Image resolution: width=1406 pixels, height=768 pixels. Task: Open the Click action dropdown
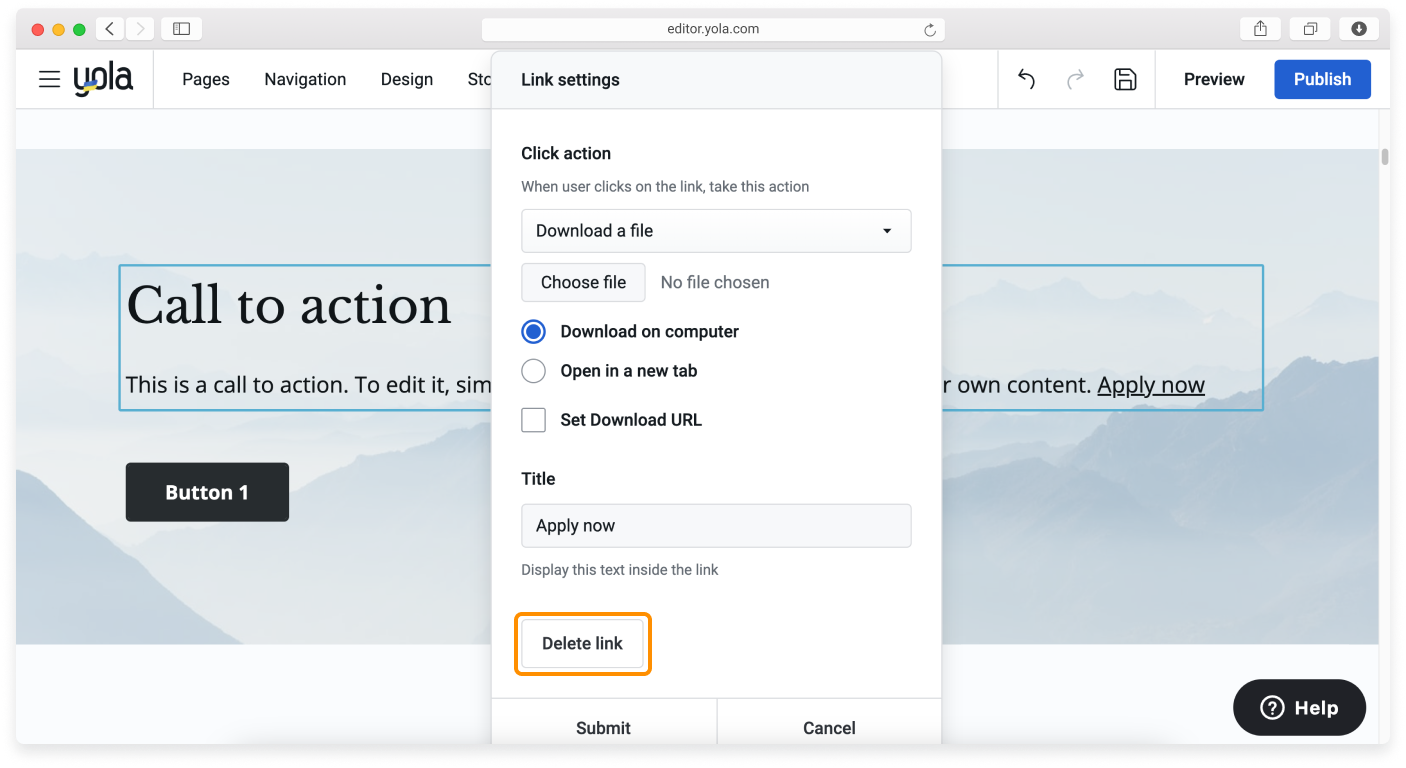(x=716, y=231)
